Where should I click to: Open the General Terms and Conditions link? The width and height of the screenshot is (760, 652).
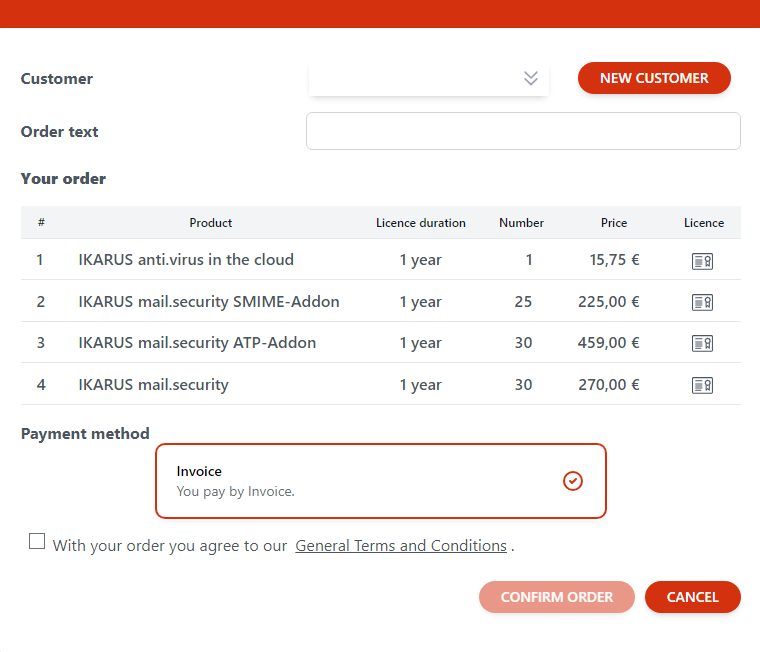pos(401,546)
